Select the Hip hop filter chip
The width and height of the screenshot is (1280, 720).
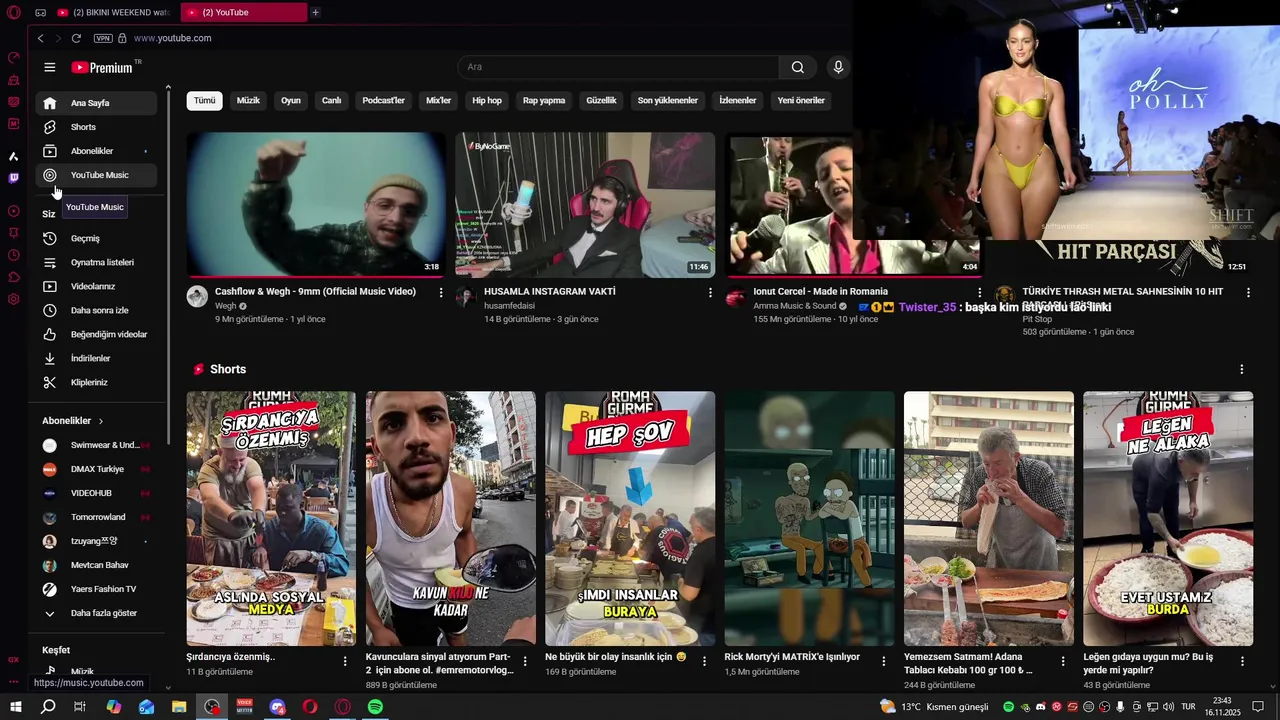click(487, 100)
